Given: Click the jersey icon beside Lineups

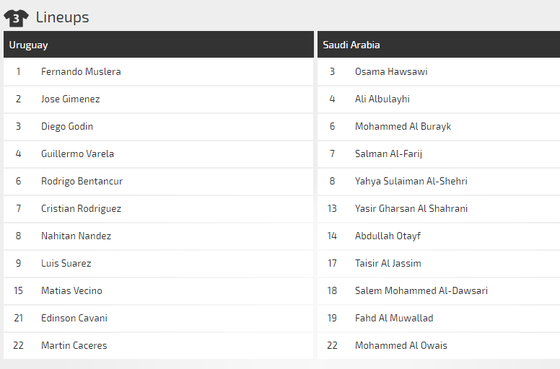Looking at the screenshot, I should click(16, 18).
